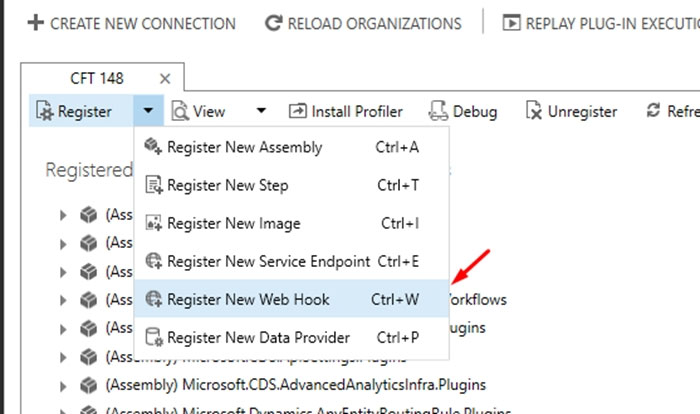Screen dimensions: 700x414
Task: Choose Register New Image entry
Action: pyautogui.click(x=291, y=223)
